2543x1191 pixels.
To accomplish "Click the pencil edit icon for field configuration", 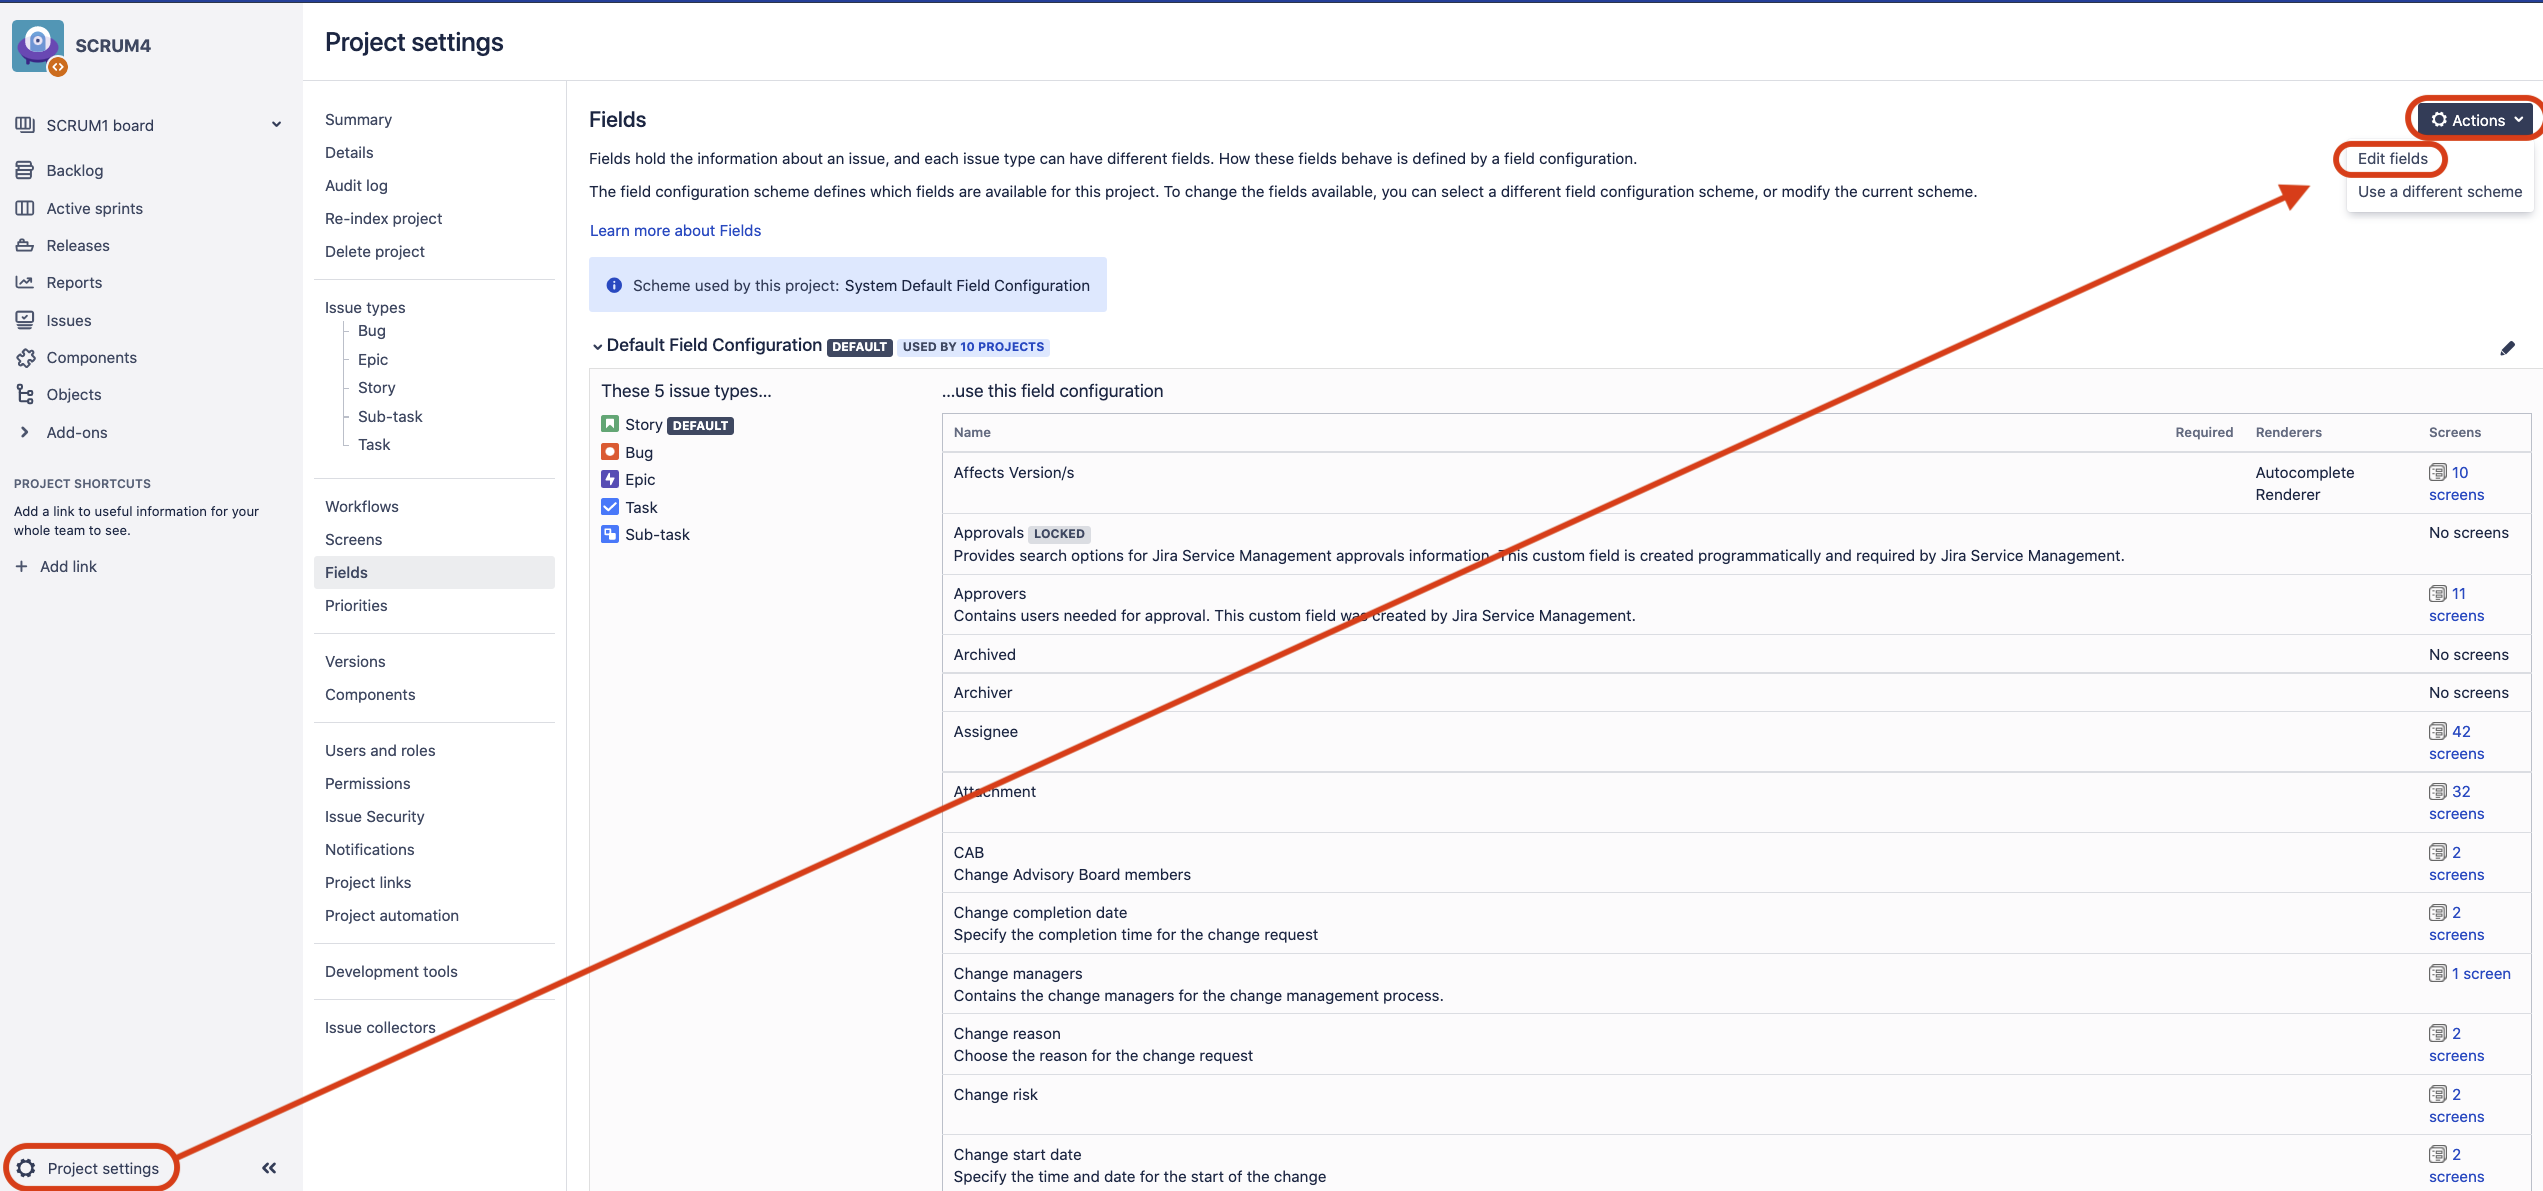I will 2507,348.
